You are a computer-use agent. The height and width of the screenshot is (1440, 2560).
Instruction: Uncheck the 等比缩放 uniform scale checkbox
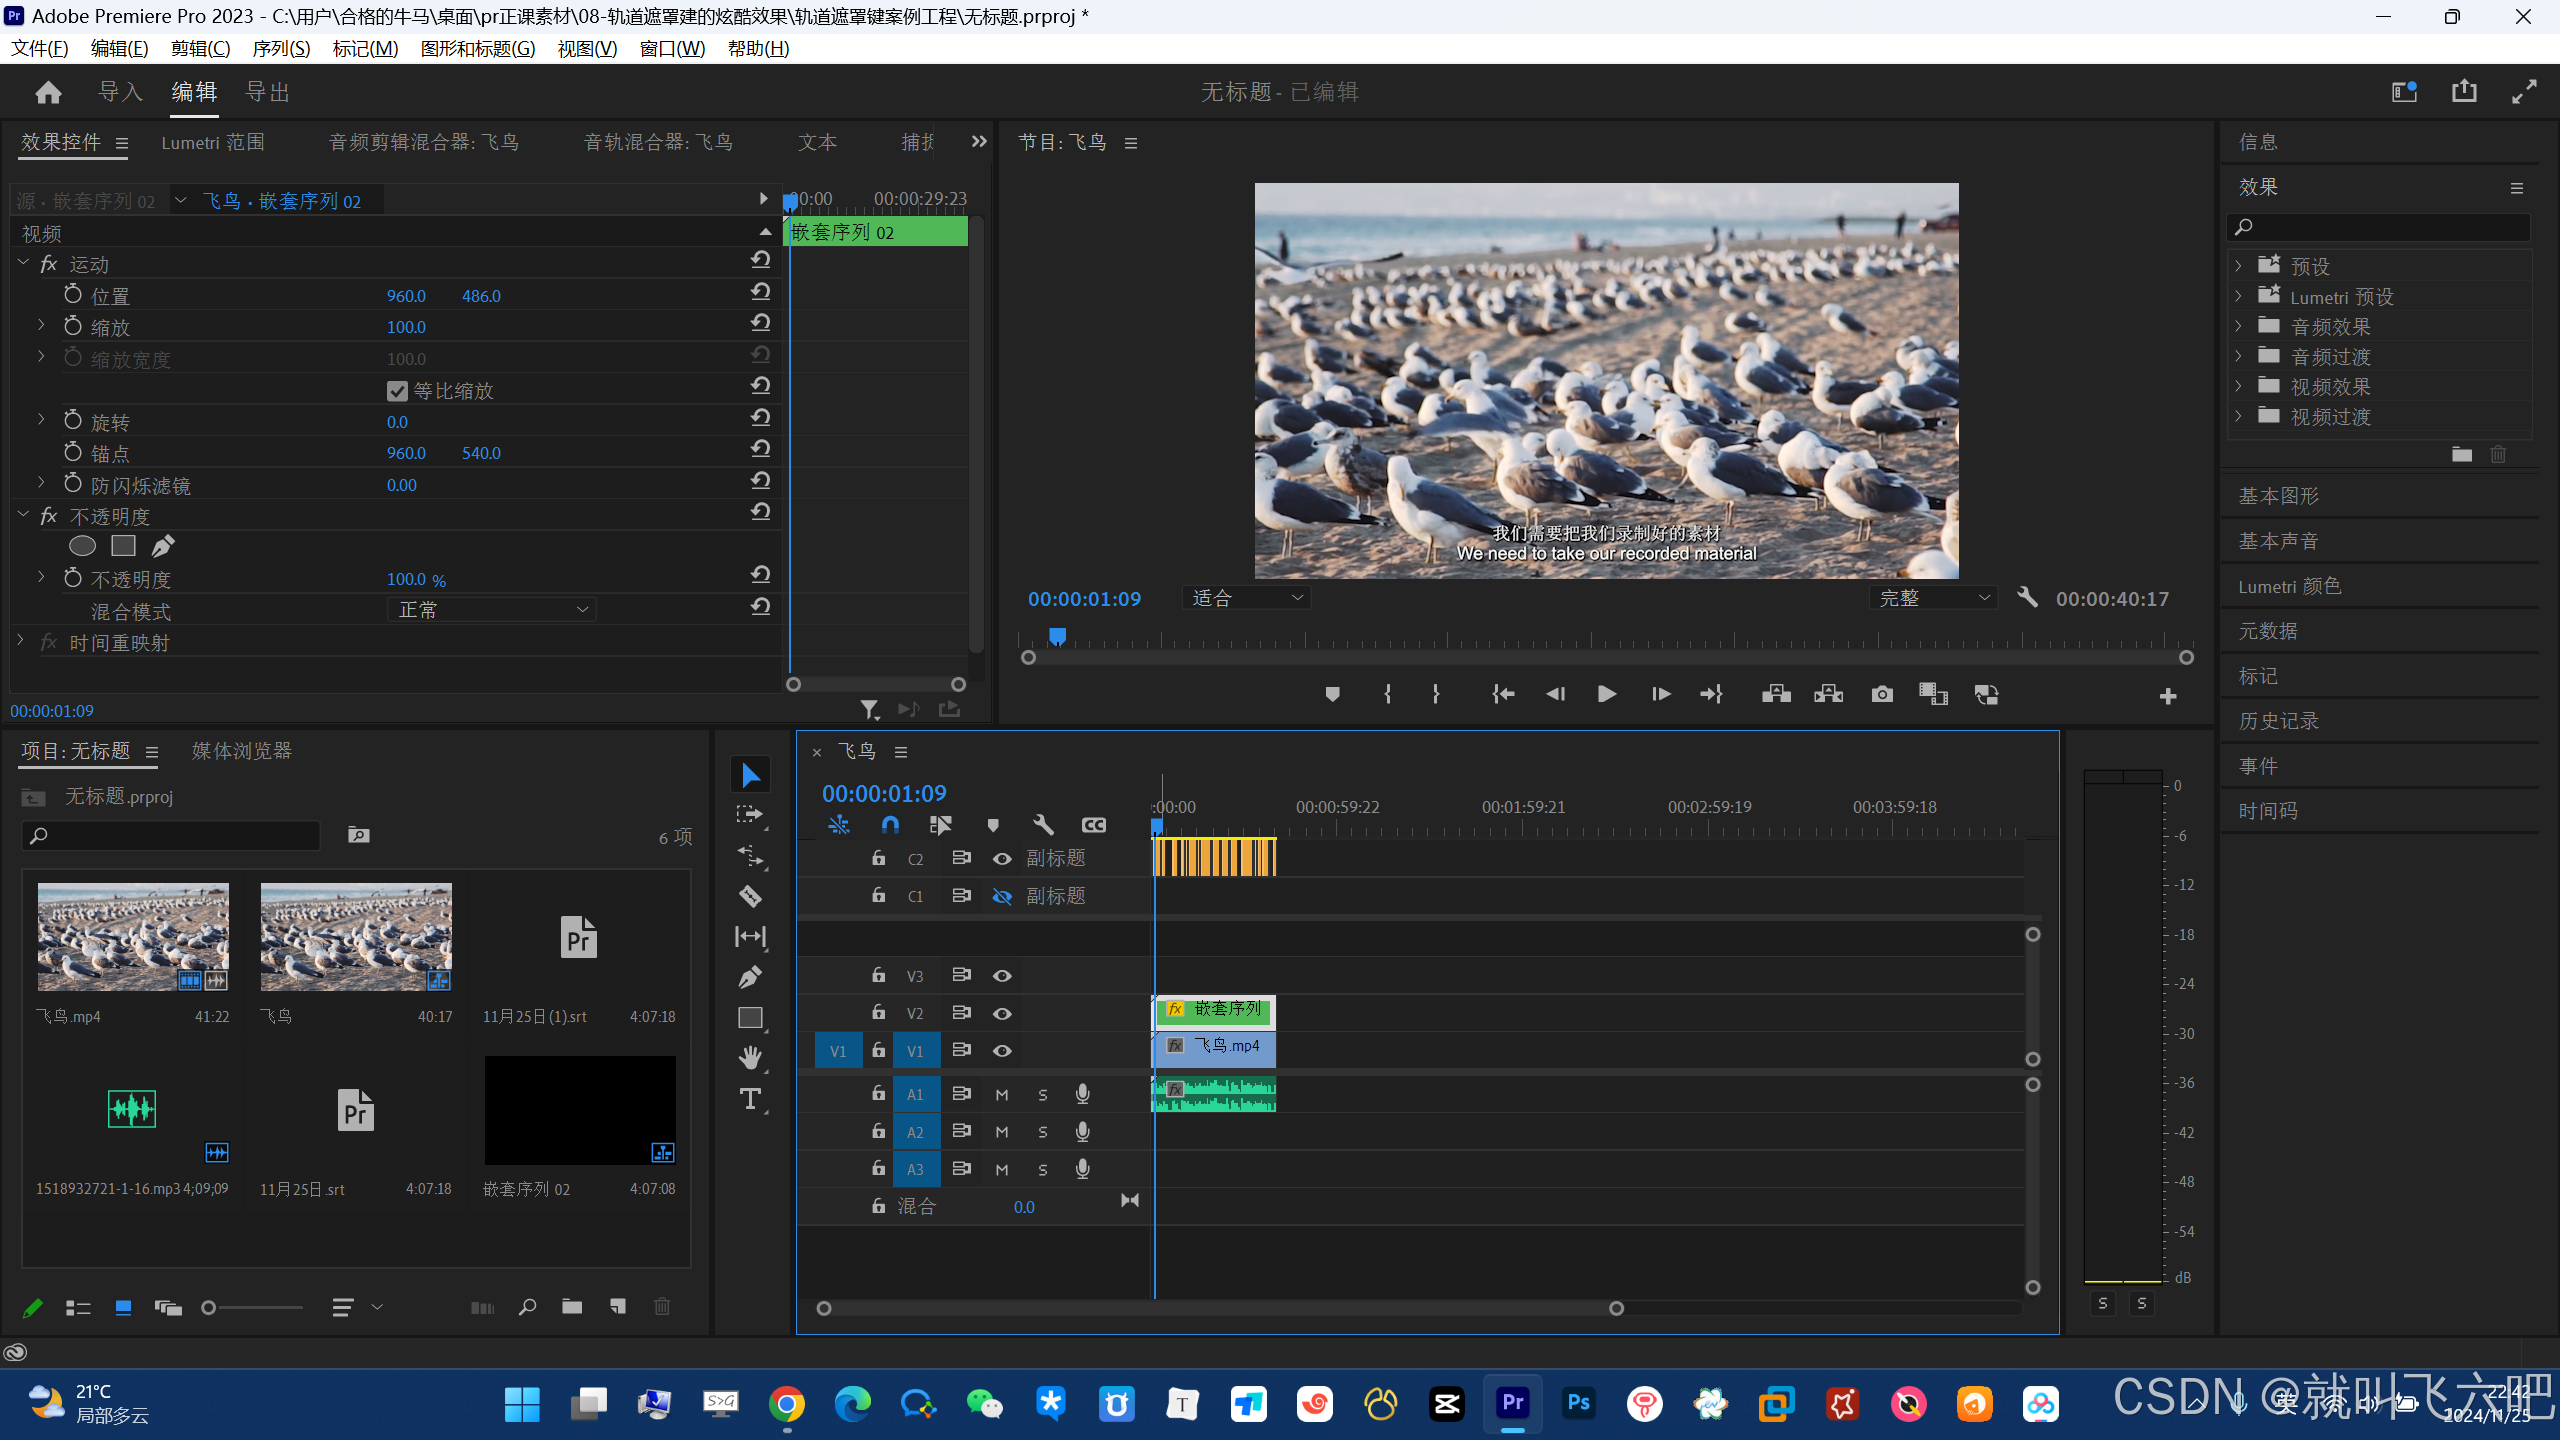coord(397,391)
